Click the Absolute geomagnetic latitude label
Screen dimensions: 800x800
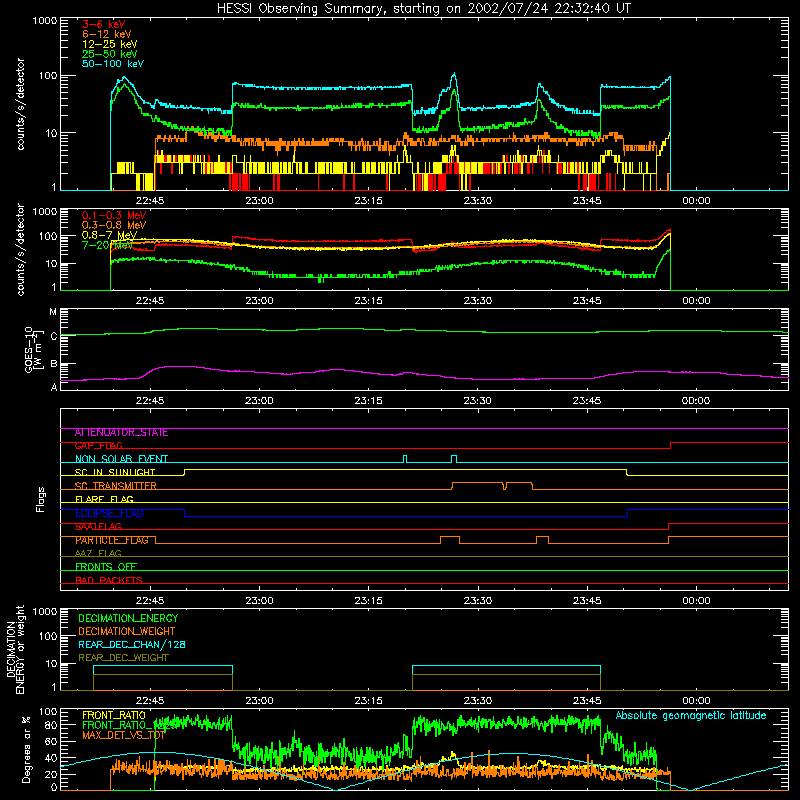coord(691,716)
